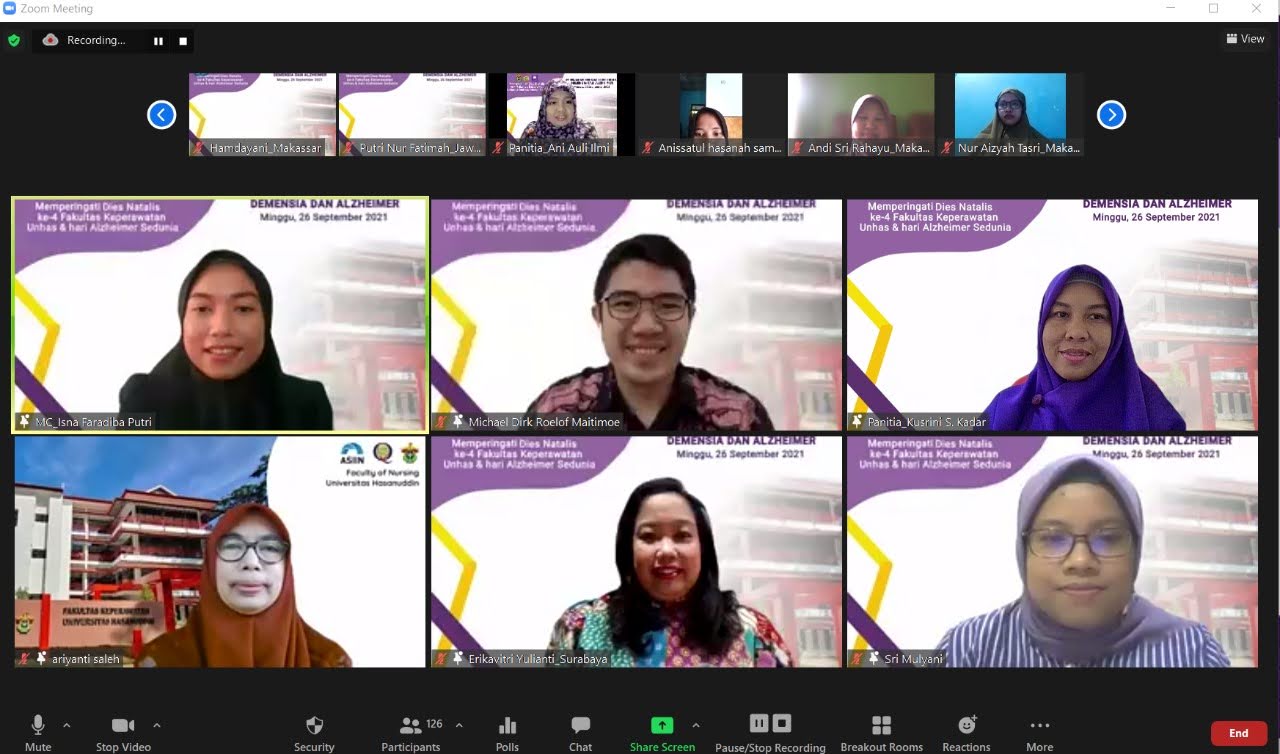The width and height of the screenshot is (1280, 754).
Task: Open the More options menu
Action: point(1039,726)
